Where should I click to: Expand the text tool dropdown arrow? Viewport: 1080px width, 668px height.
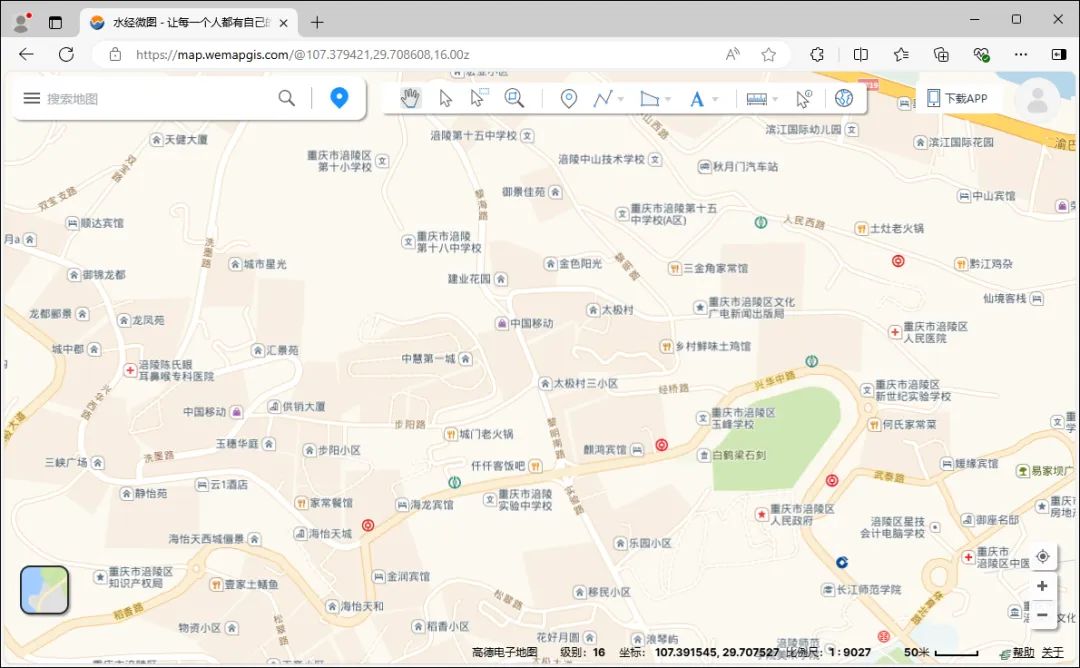tap(715, 99)
